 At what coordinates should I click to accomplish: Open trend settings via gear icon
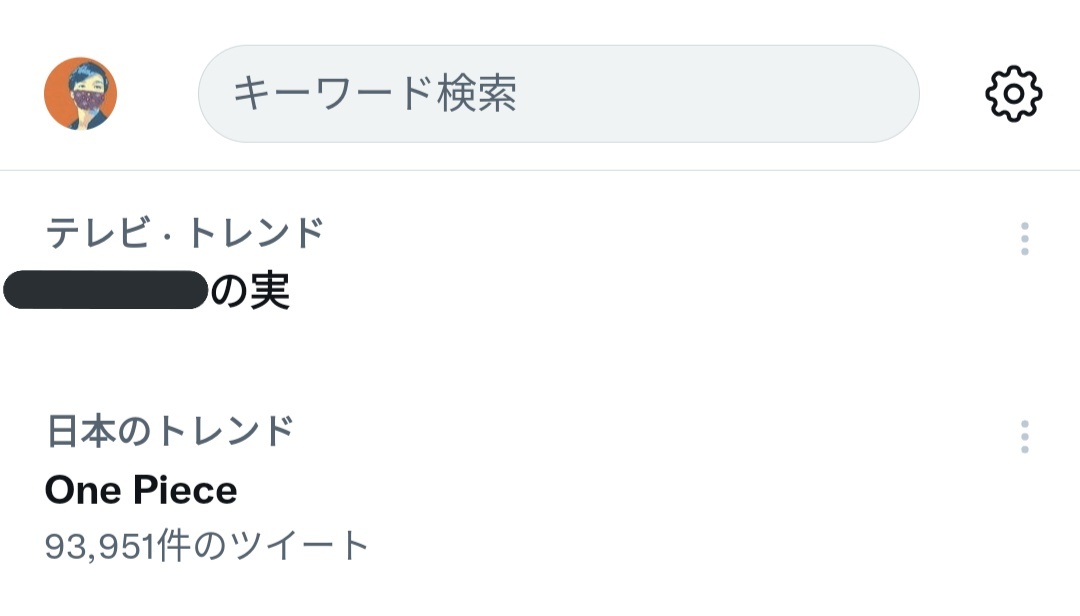pyautogui.click(x=1013, y=94)
